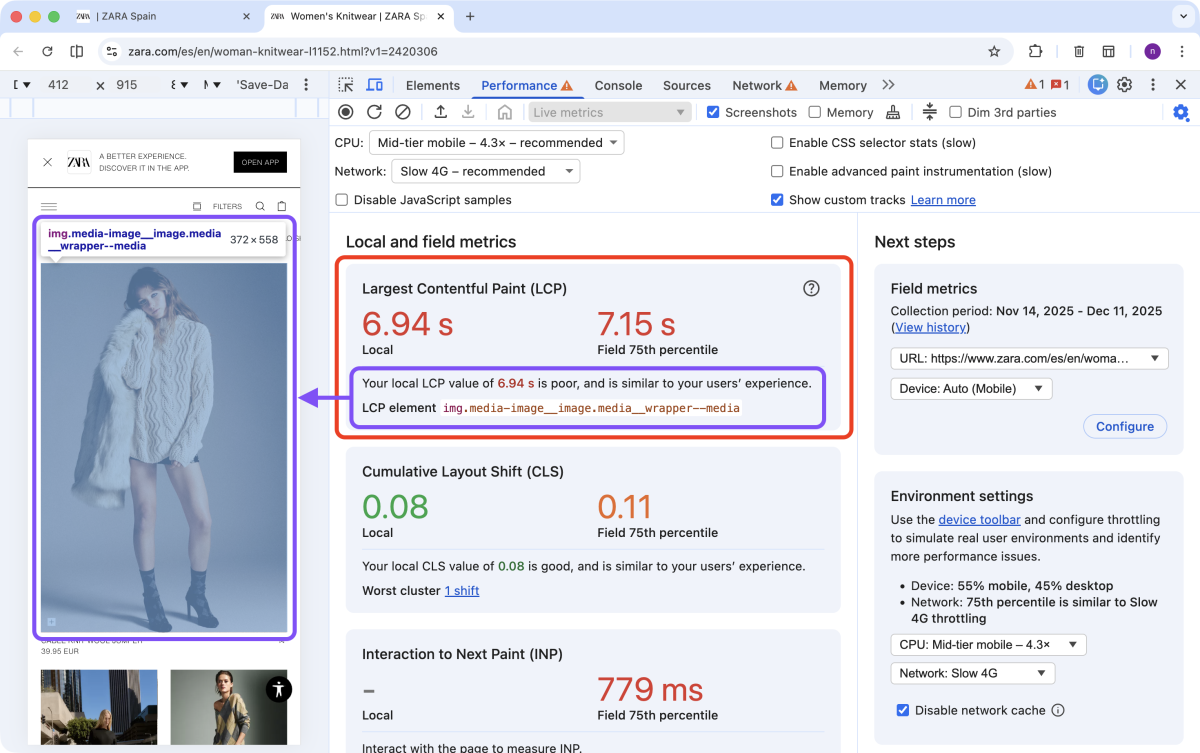Open the Slow 4G network throttling dropdown
Viewport: 1200px width, 753px height.
tap(486, 170)
